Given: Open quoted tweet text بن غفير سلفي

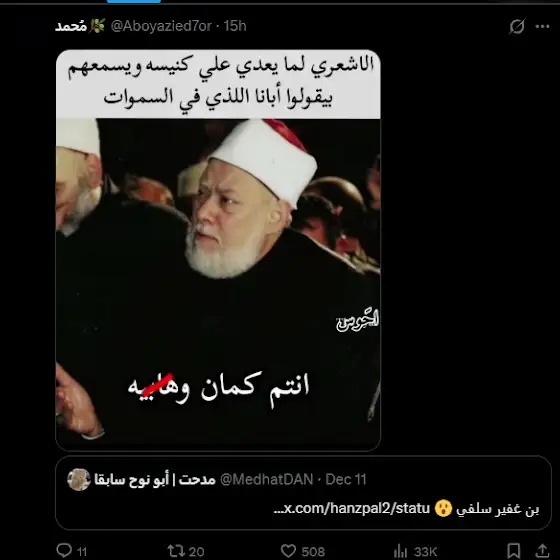Looking at the screenshot, I should point(498,509).
